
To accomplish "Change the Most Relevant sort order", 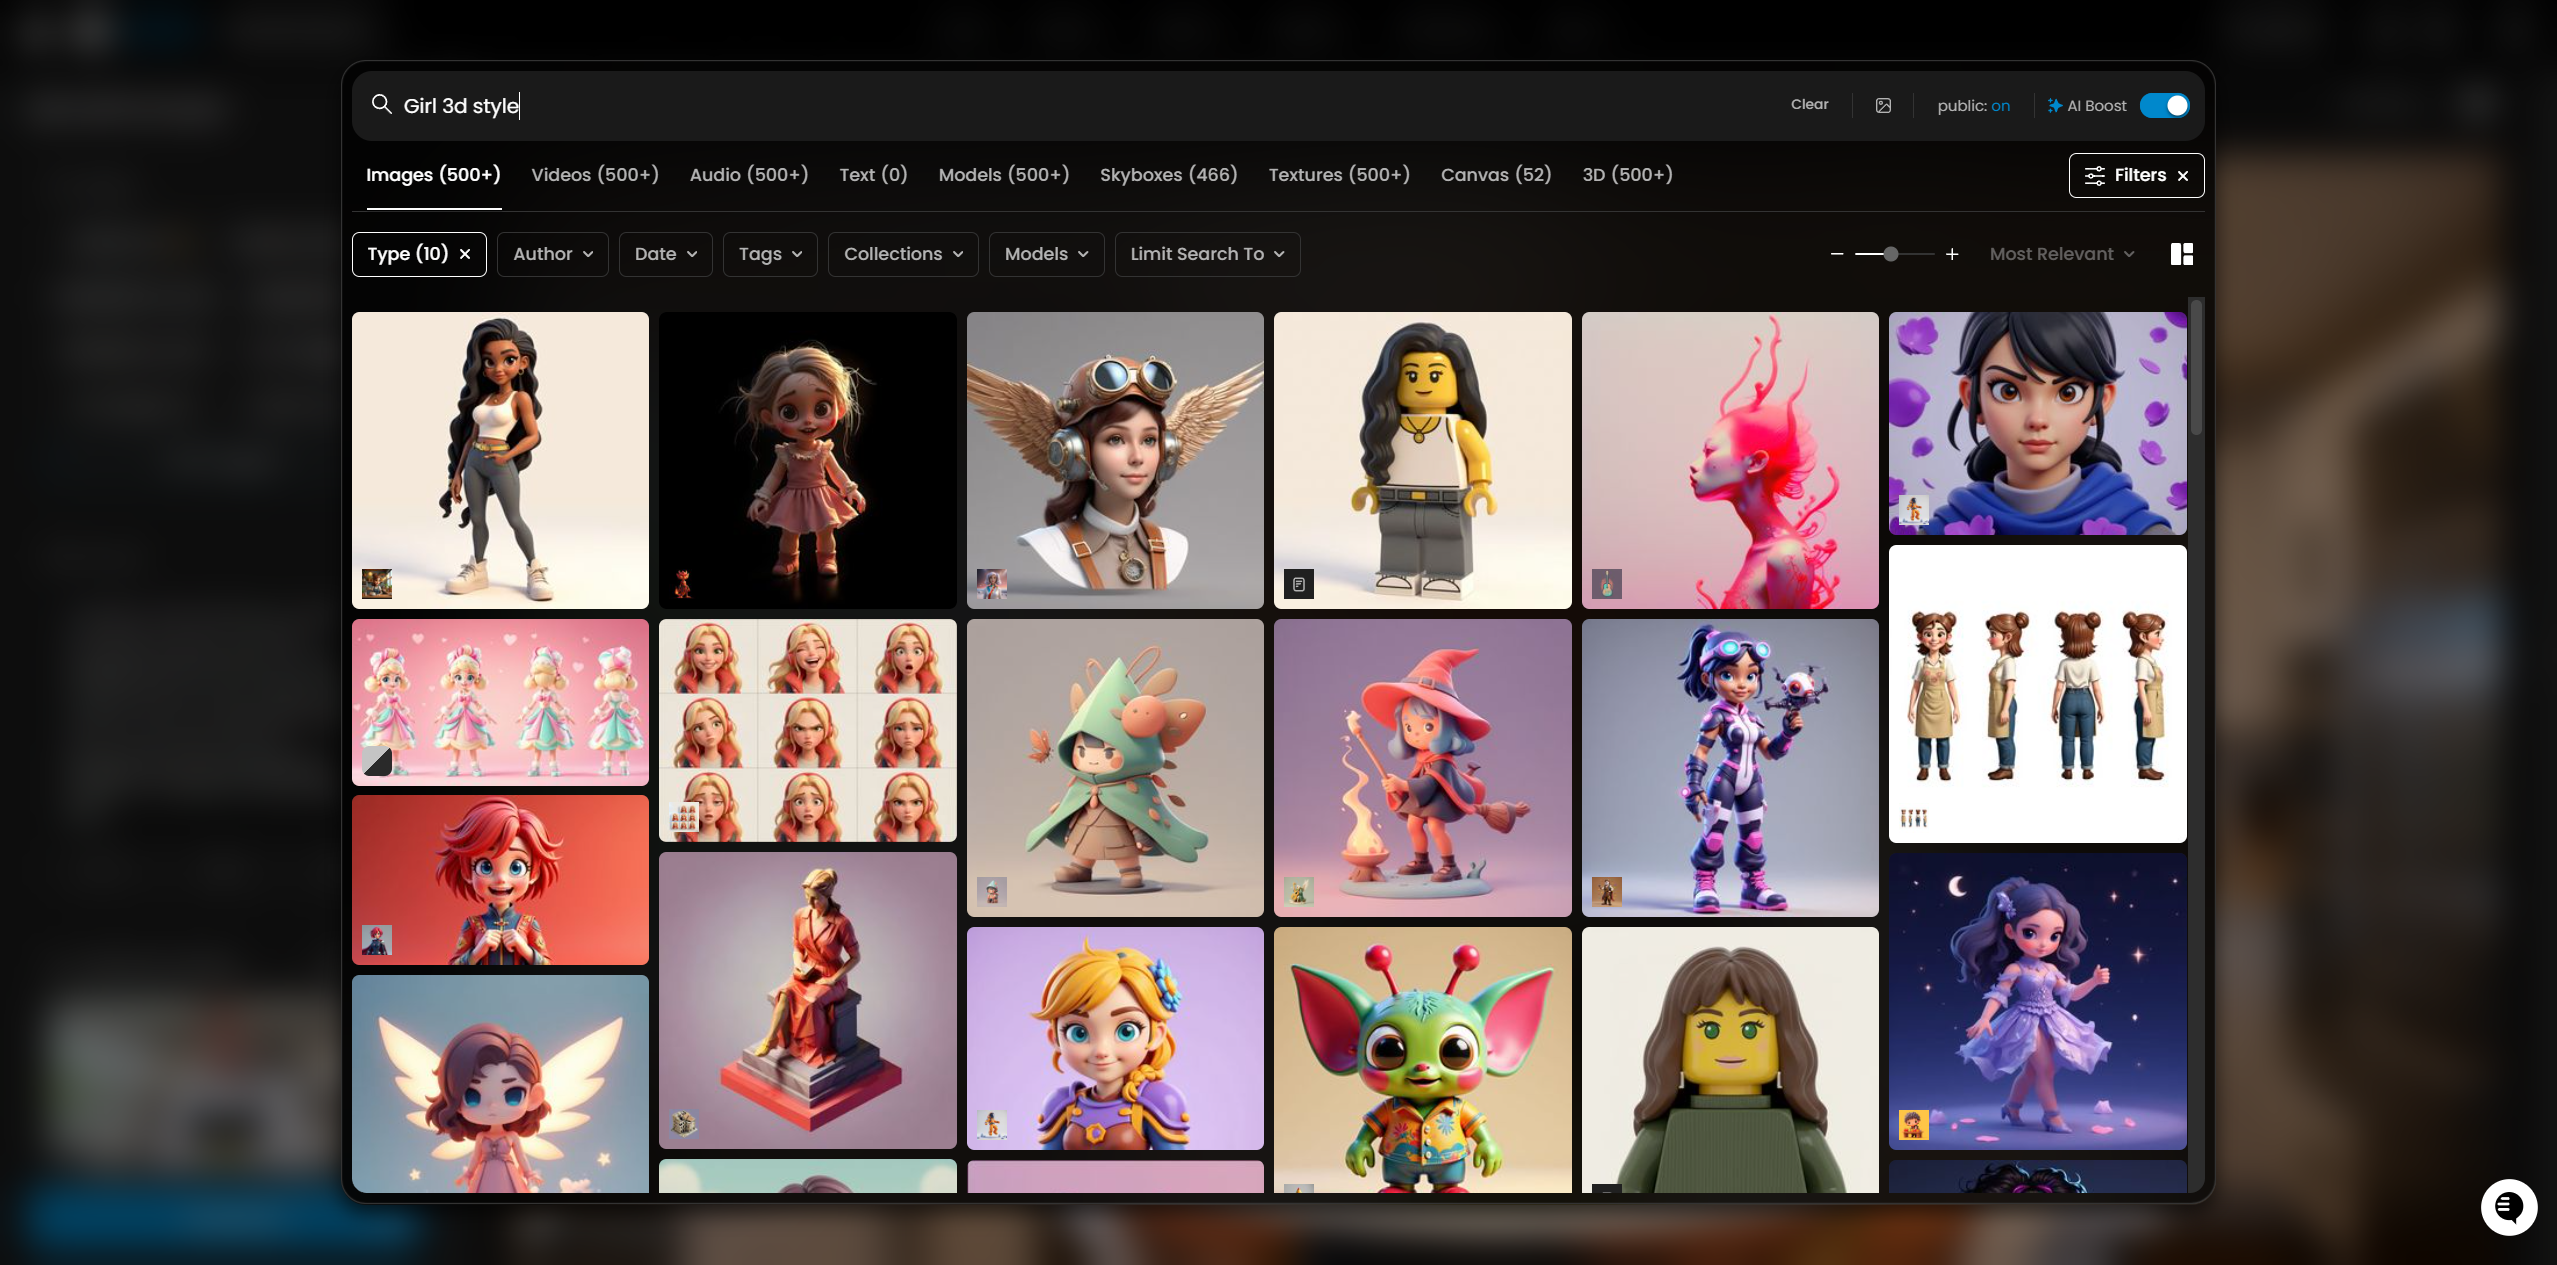I will click(x=2062, y=254).
